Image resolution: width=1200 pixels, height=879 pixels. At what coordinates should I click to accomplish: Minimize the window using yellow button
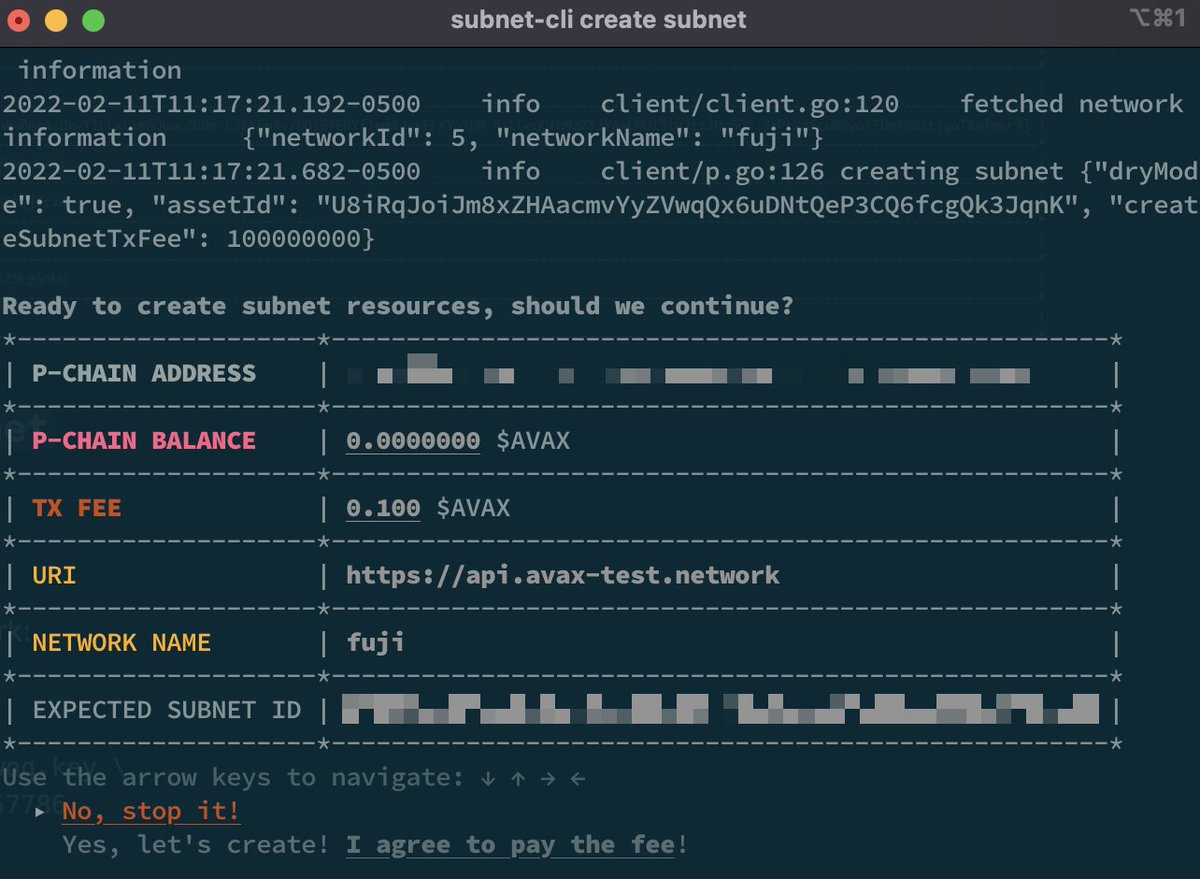(56, 19)
